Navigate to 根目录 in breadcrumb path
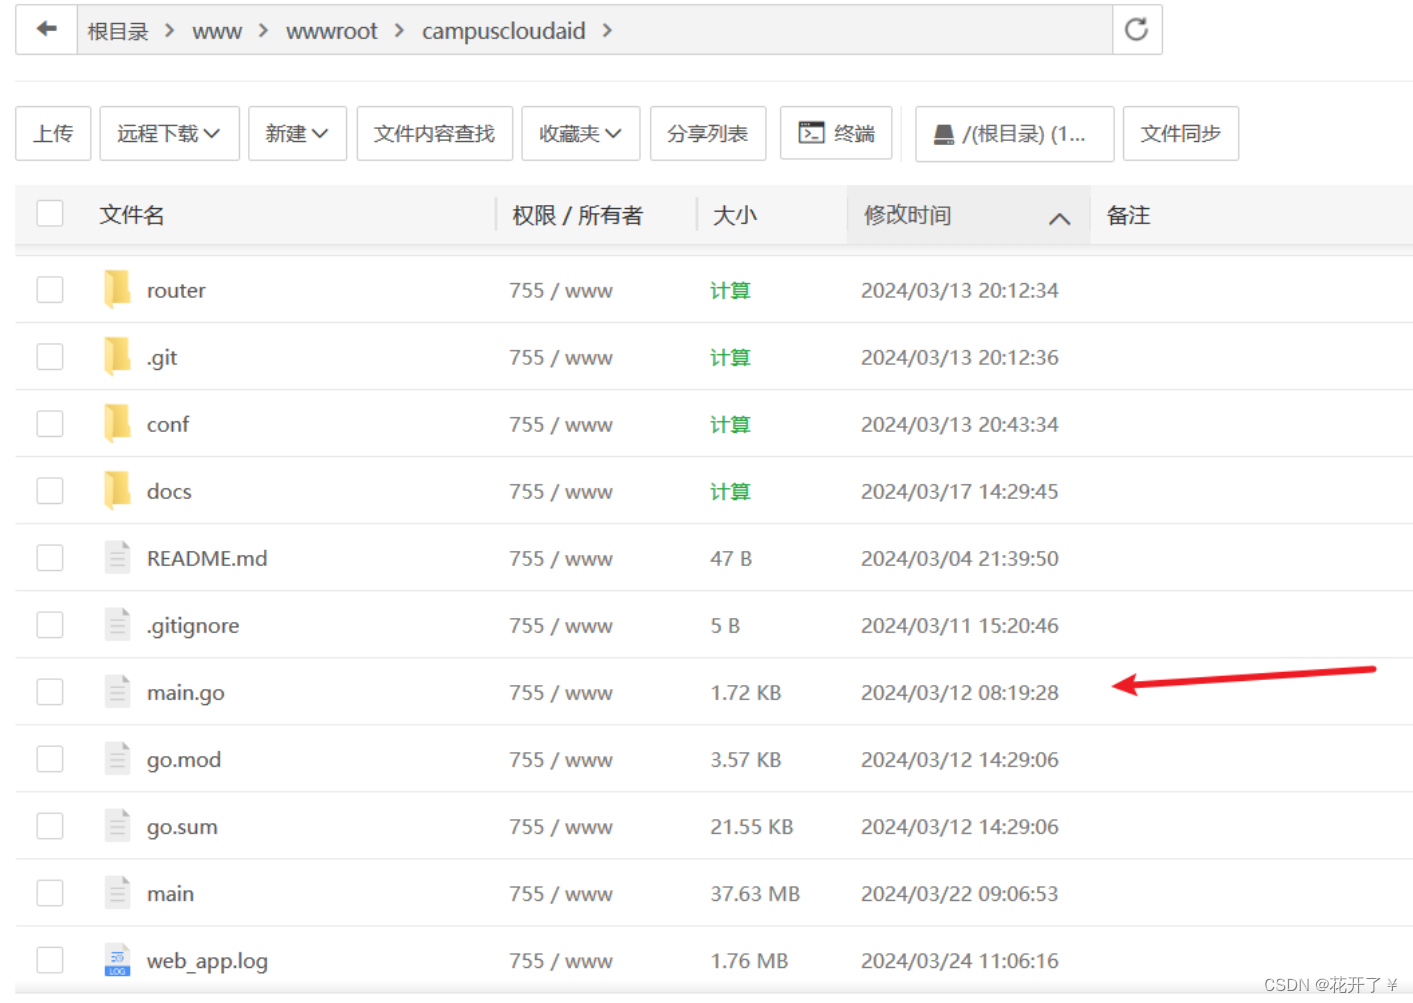The image size is (1413, 1003). click(x=117, y=31)
